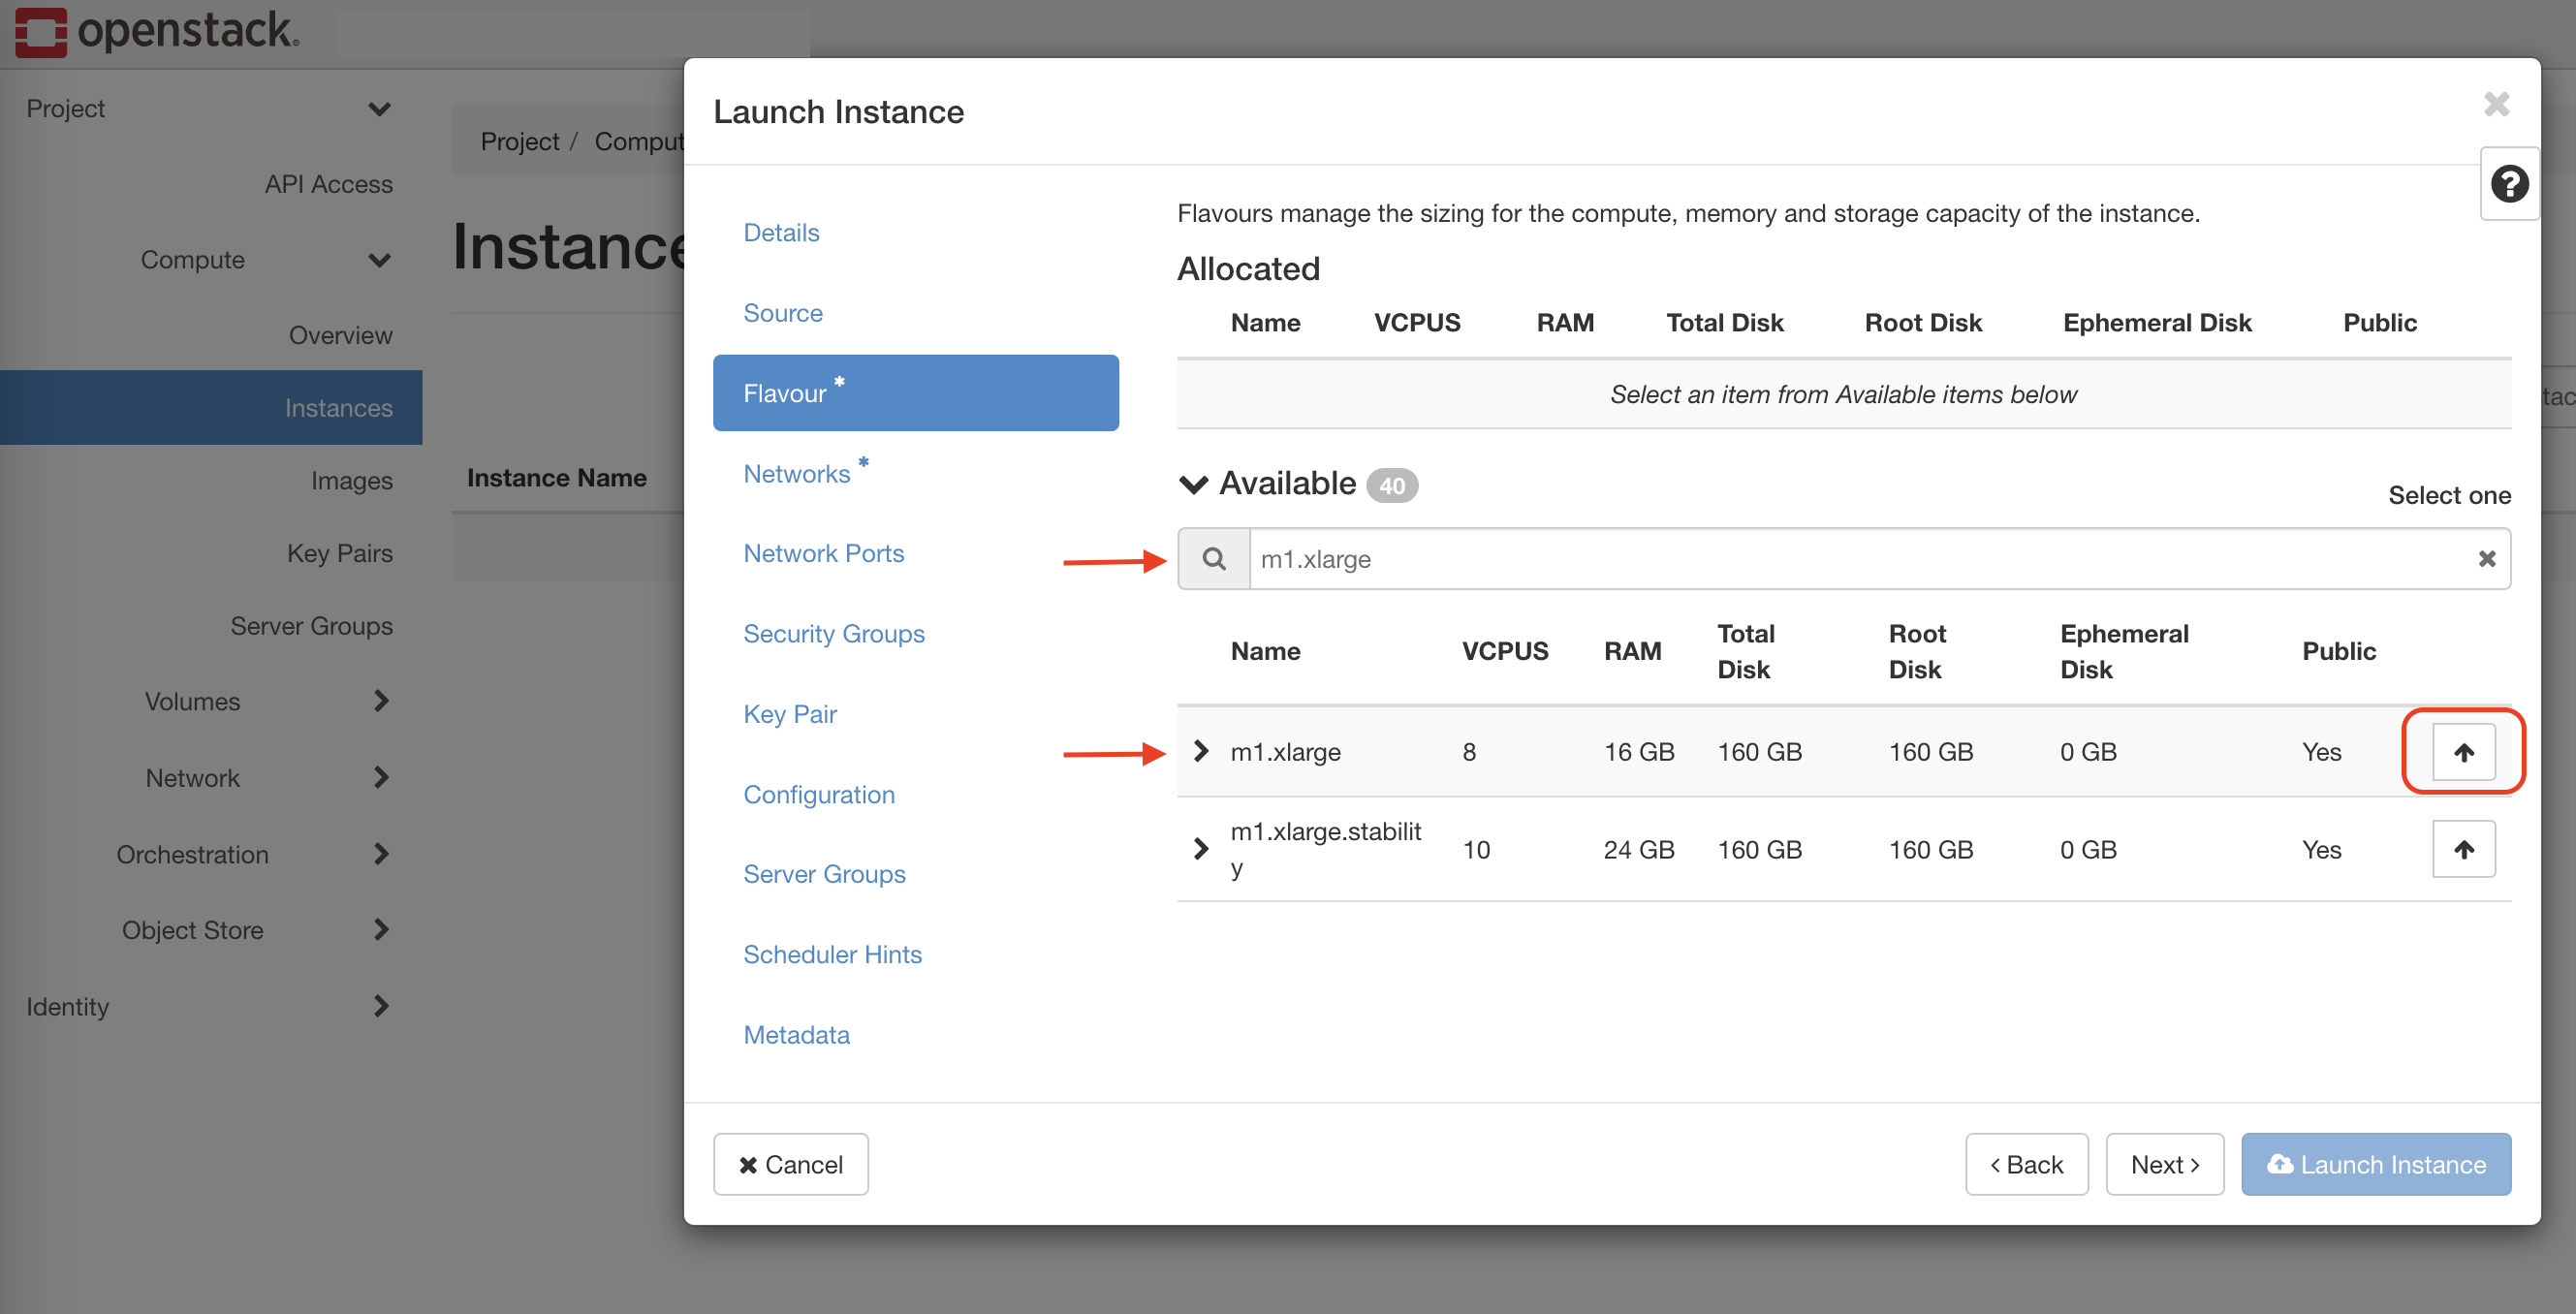Clear the flavour search filter text
The width and height of the screenshot is (2576, 1314).
click(2486, 559)
